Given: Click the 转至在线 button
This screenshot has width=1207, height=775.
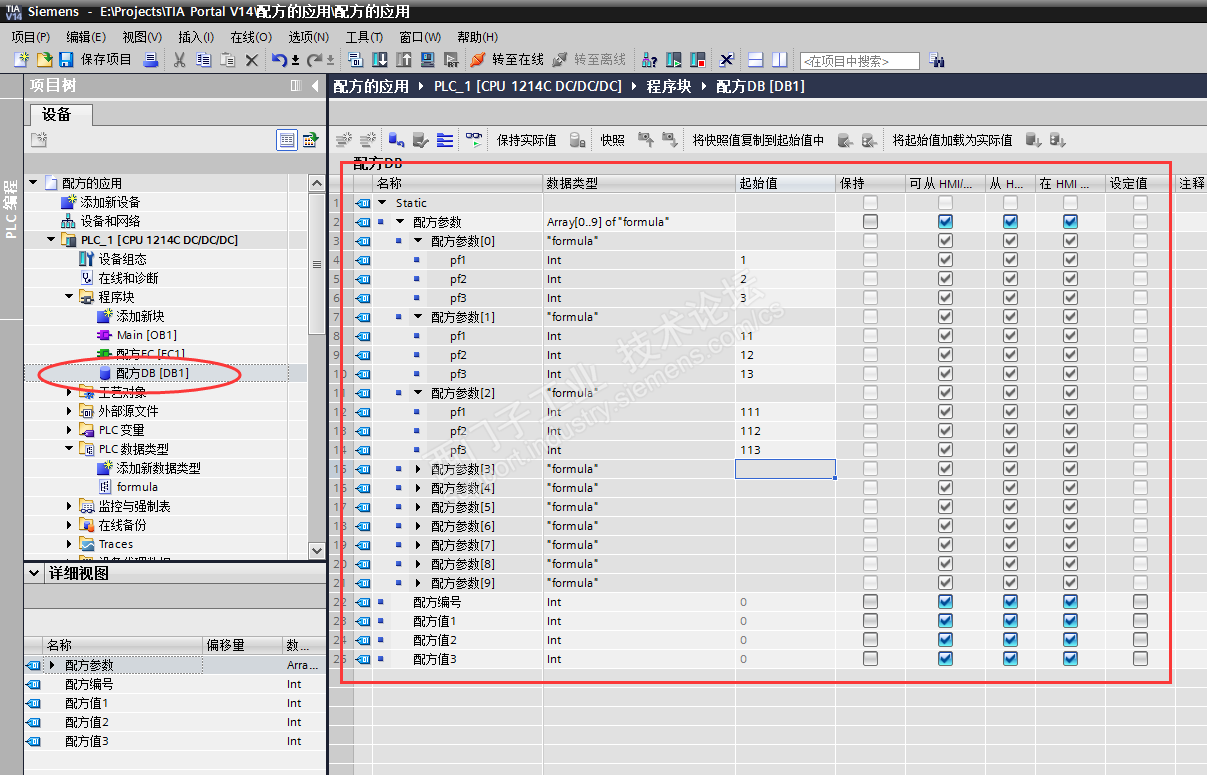Looking at the screenshot, I should coord(507,60).
